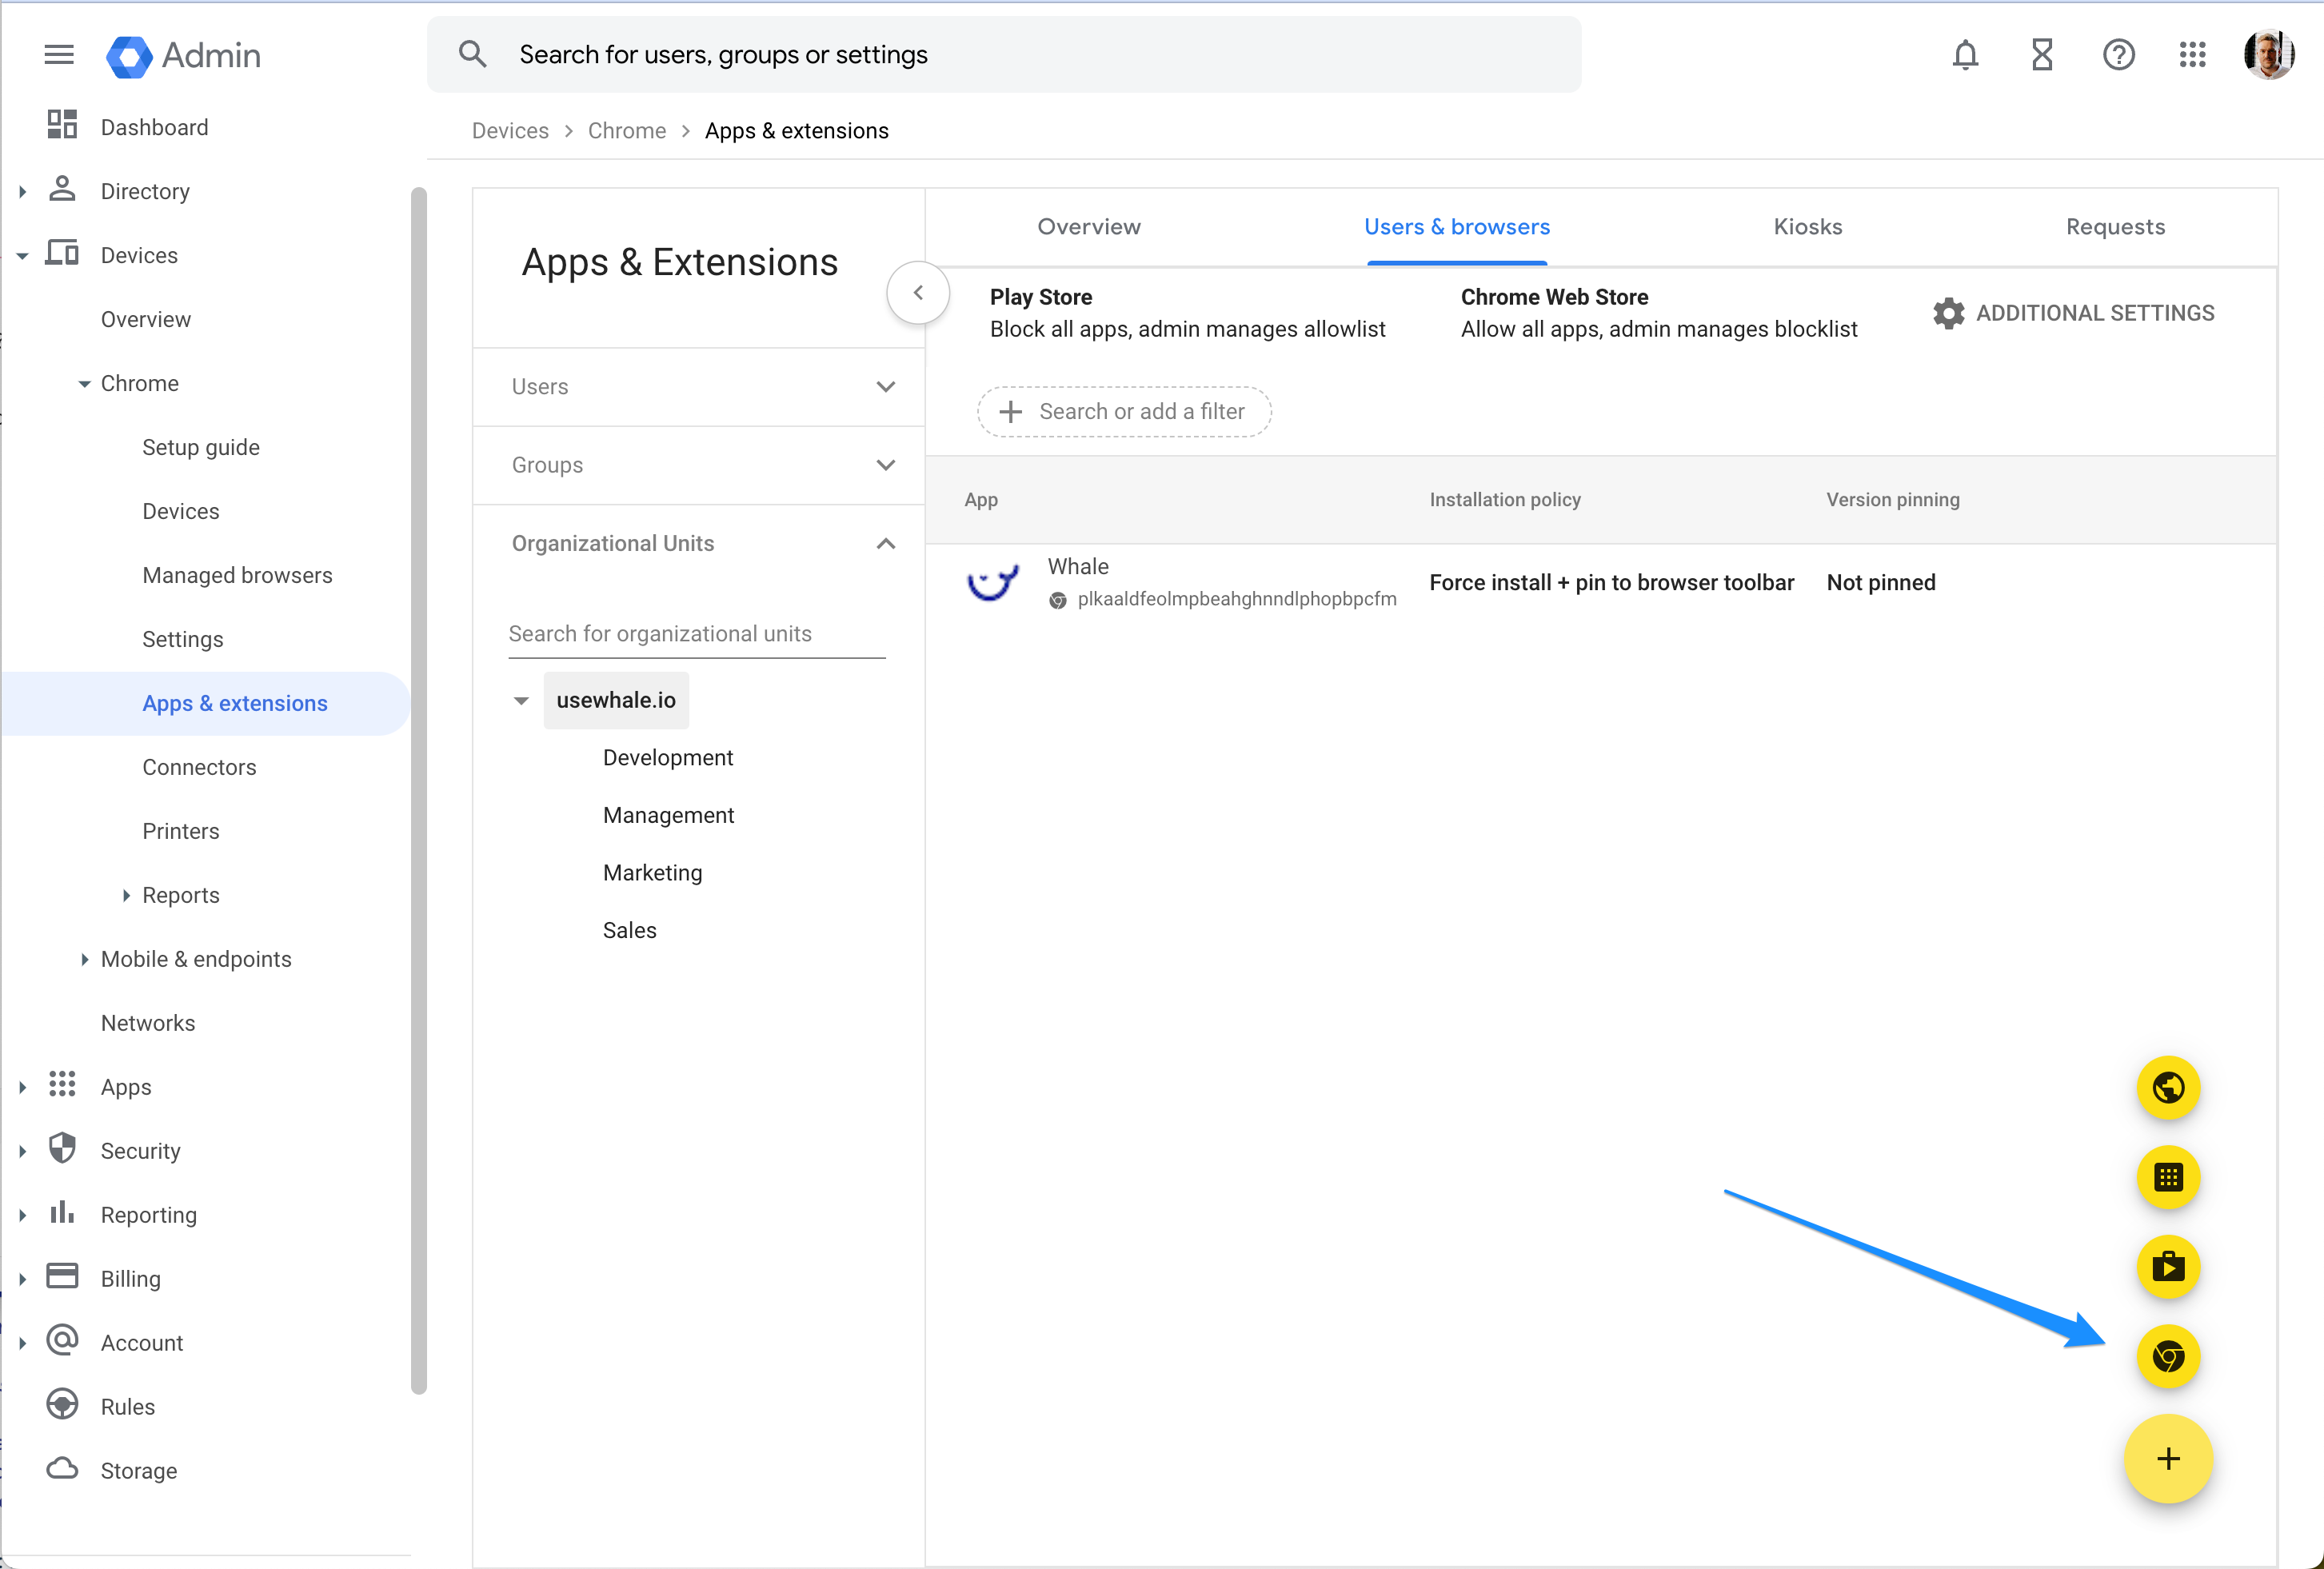
Task: Click the yellow Chrome Web Store add button
Action: [x=2167, y=1357]
